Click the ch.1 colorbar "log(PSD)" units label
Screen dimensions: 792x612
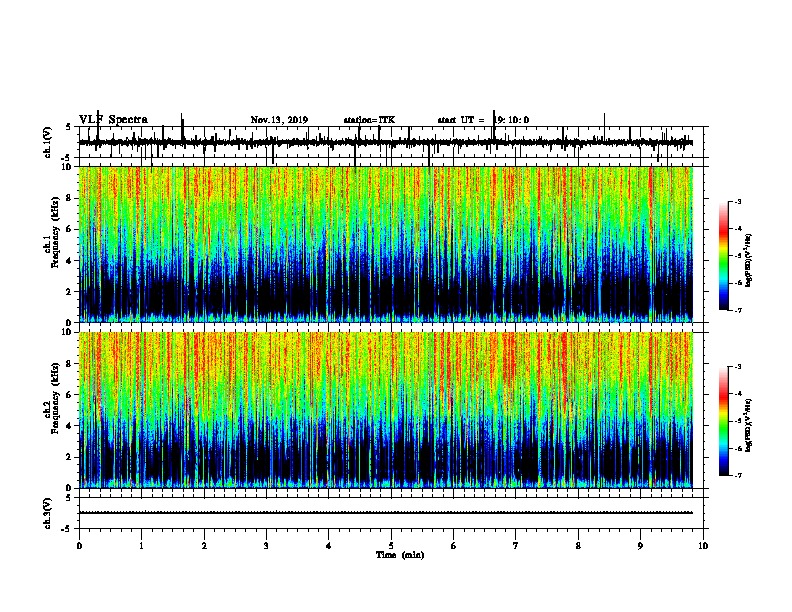[x=748, y=260]
